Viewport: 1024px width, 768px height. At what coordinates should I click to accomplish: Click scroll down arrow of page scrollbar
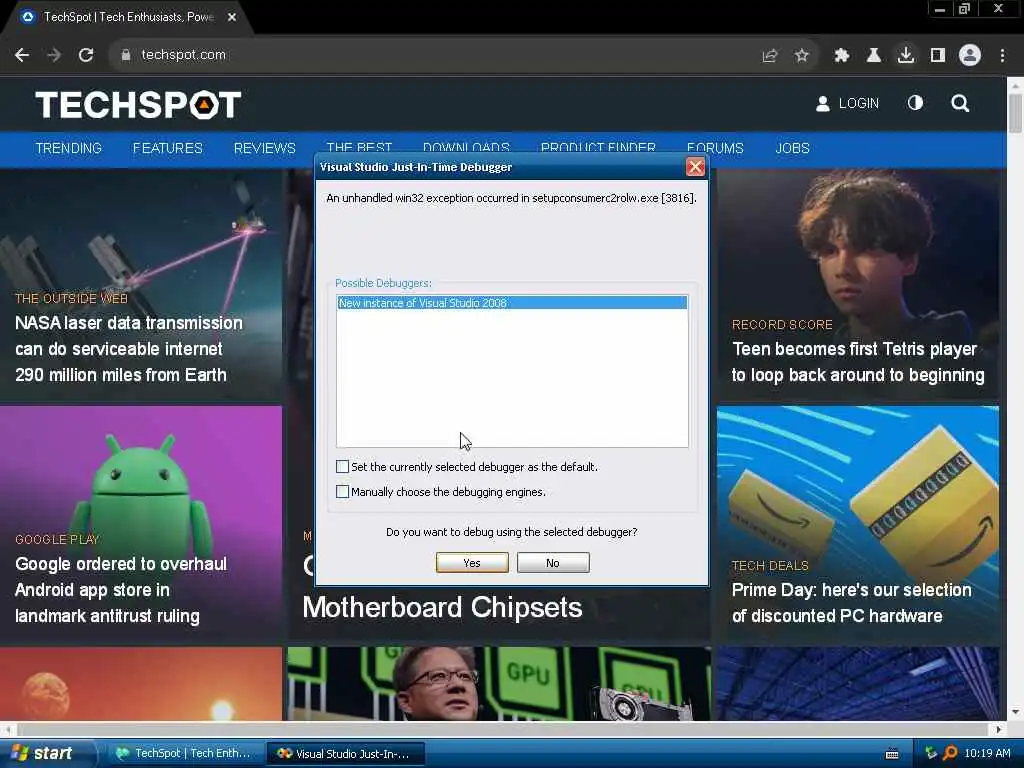(1015, 712)
